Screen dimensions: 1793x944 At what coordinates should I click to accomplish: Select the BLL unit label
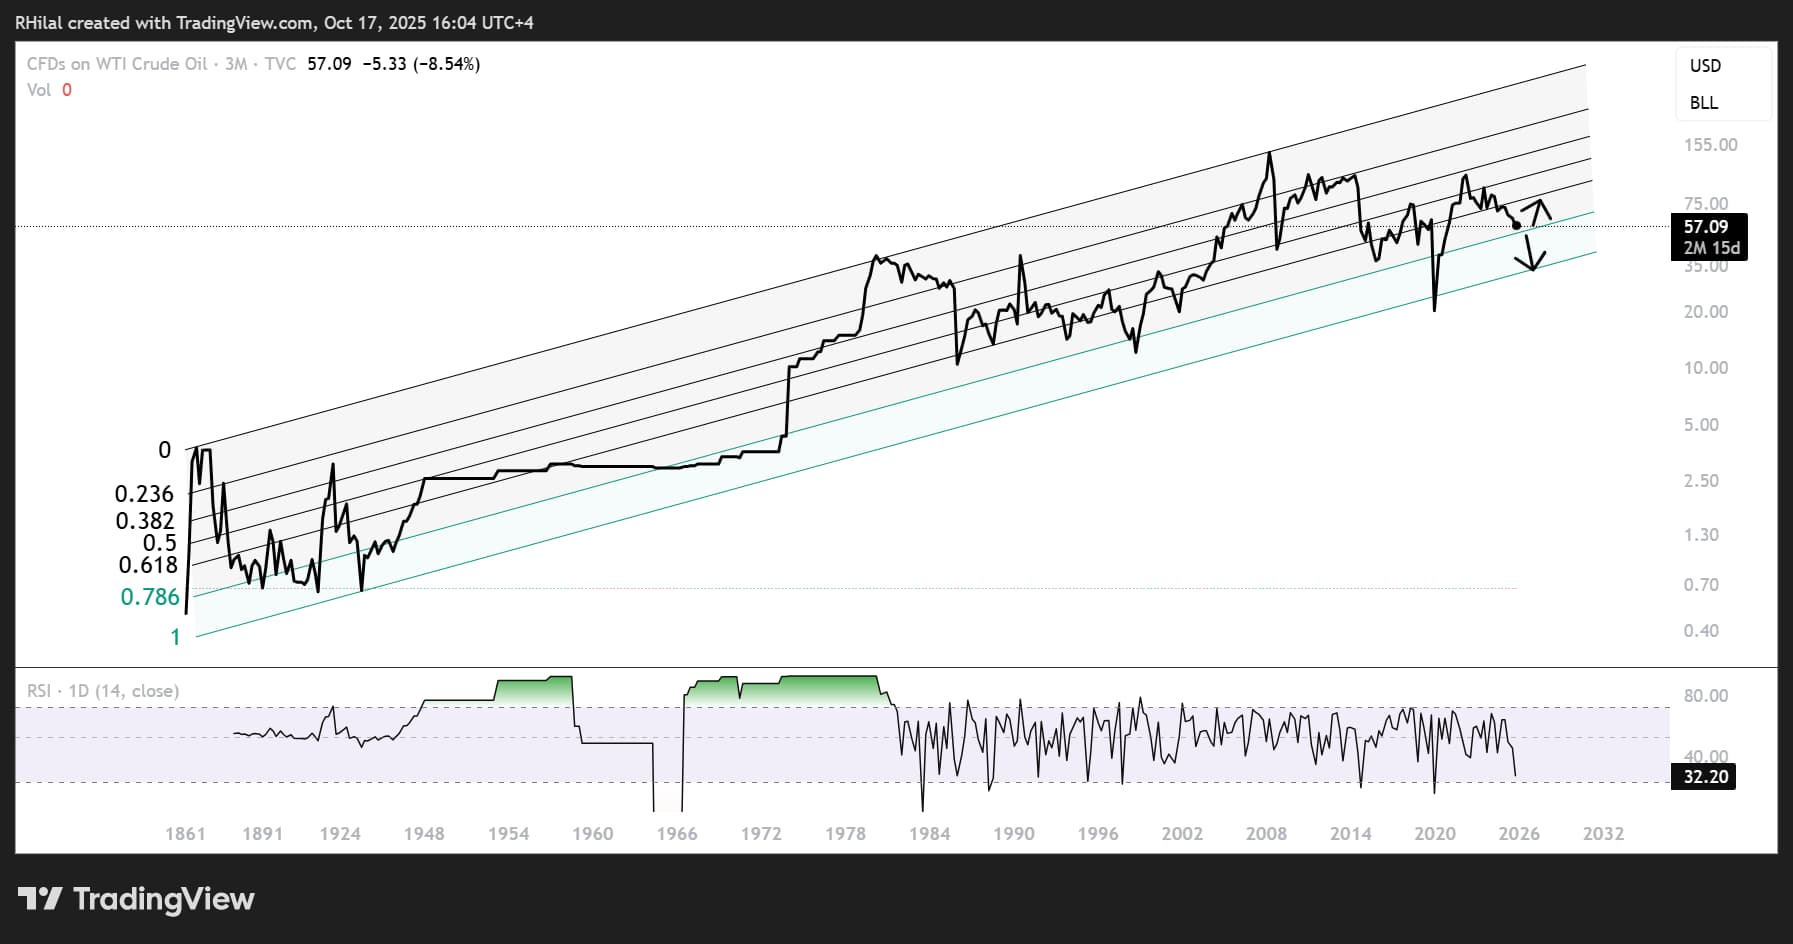click(1704, 103)
